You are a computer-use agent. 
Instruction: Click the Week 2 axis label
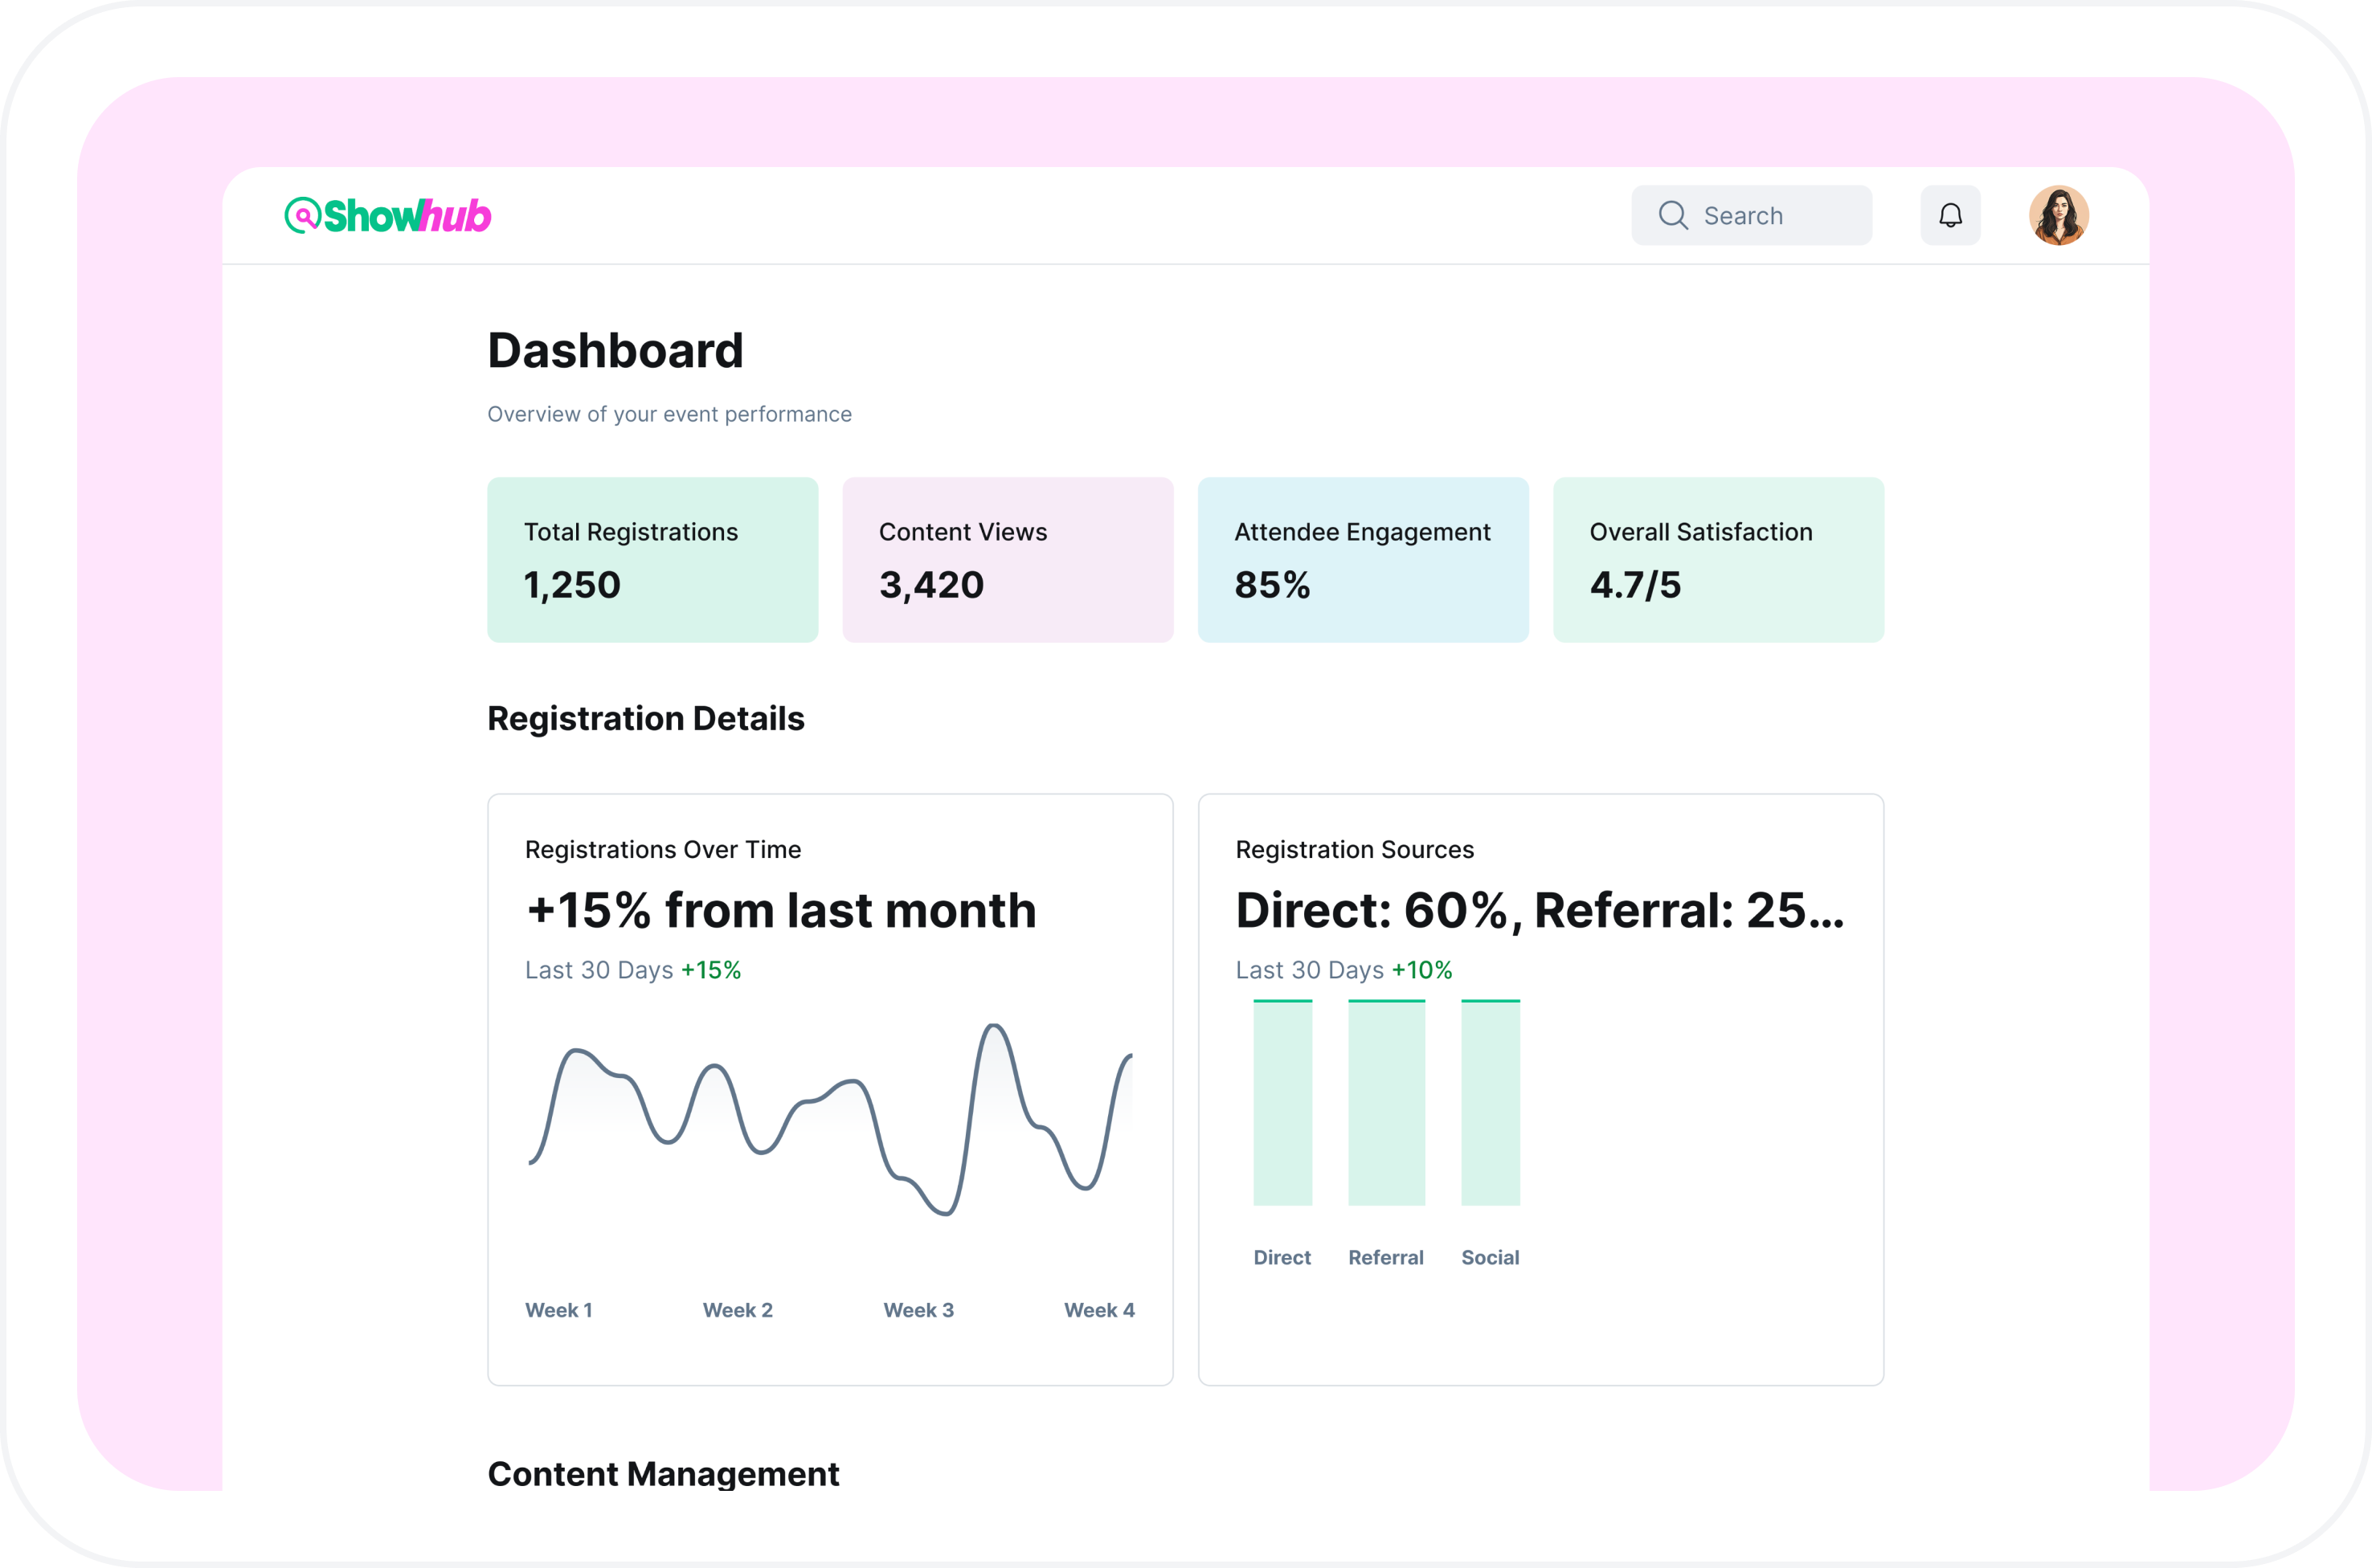click(x=737, y=1310)
